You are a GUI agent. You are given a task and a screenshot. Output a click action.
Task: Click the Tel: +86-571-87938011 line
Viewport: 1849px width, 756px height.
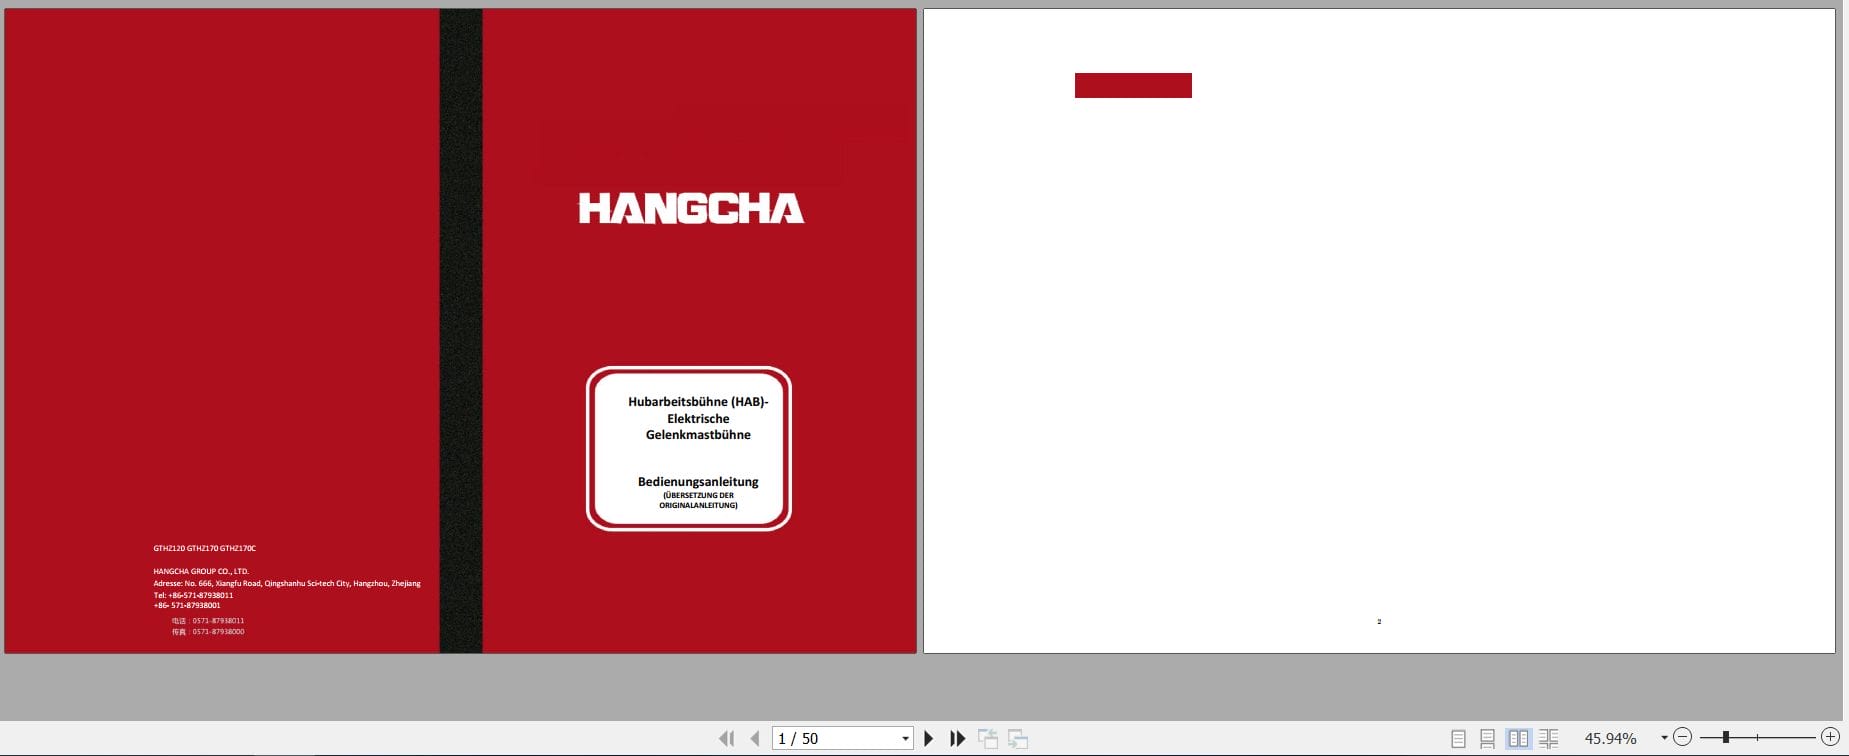pyautogui.click(x=193, y=595)
